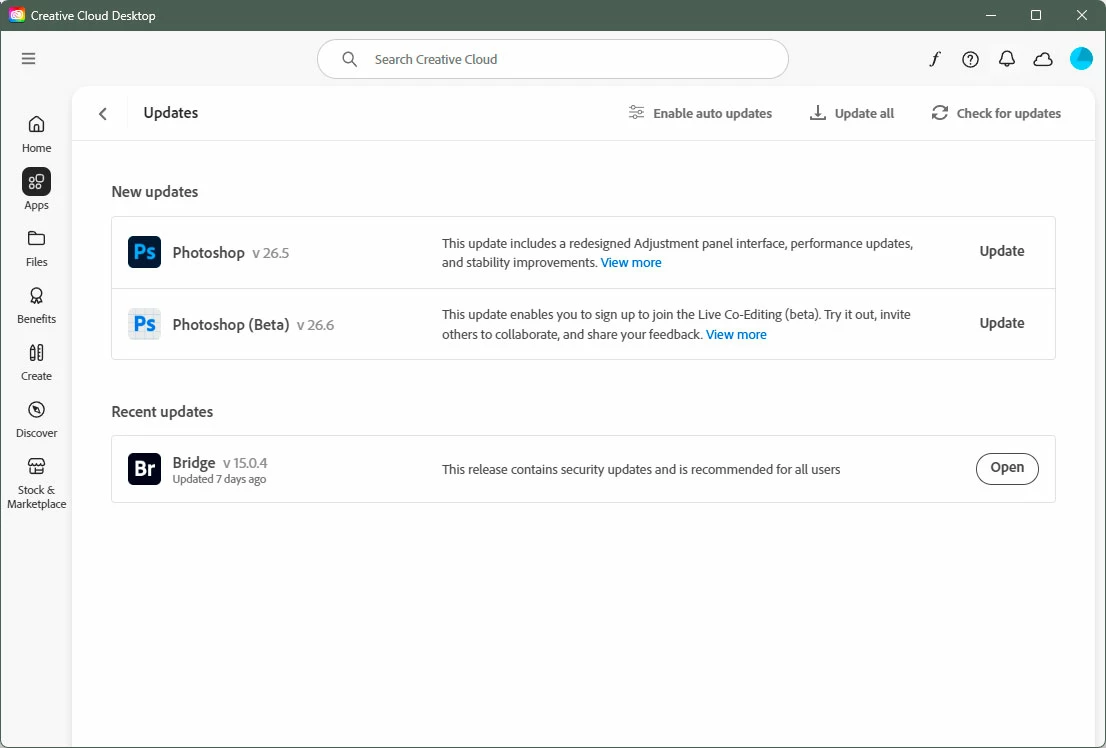Open the Create section
Viewport: 1106px width, 748px height.
pos(36,363)
